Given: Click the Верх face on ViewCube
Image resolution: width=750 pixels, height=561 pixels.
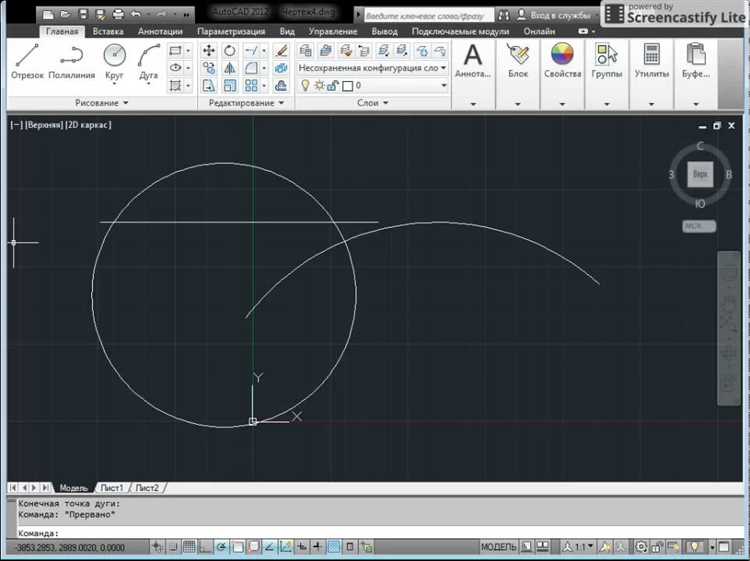Looking at the screenshot, I should click(700, 174).
